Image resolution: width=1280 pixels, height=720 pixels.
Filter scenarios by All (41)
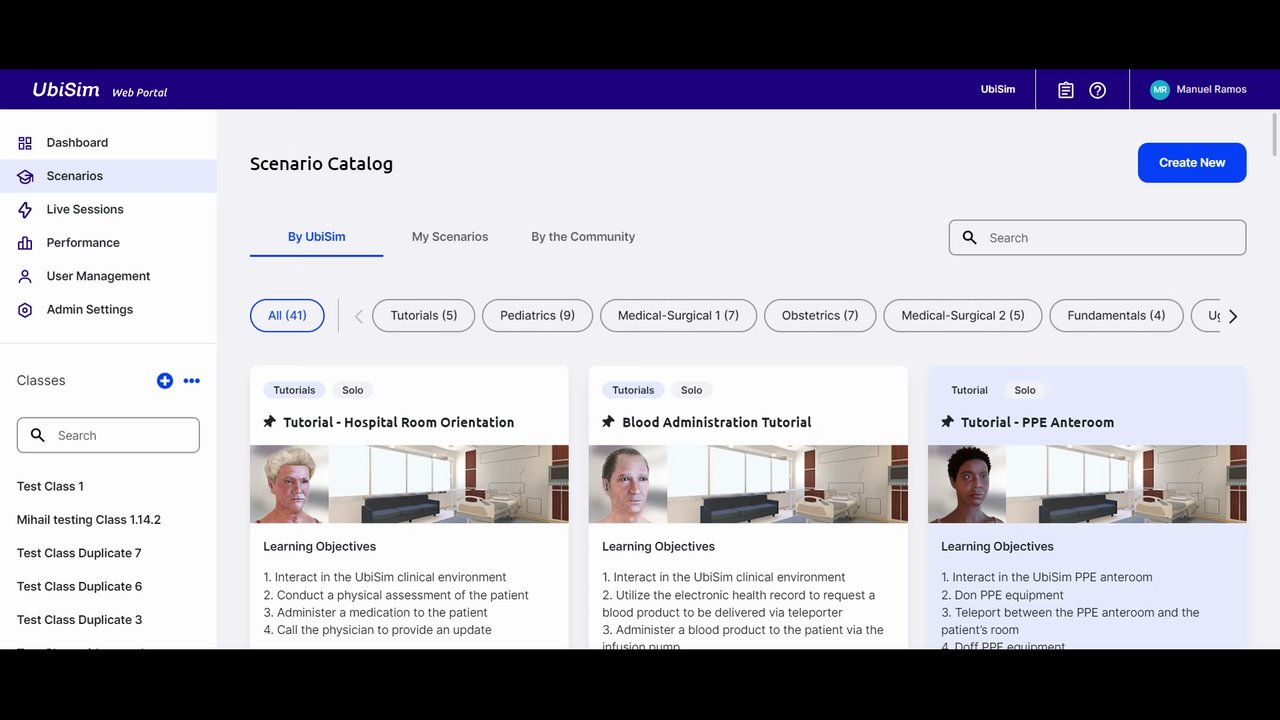coord(287,315)
